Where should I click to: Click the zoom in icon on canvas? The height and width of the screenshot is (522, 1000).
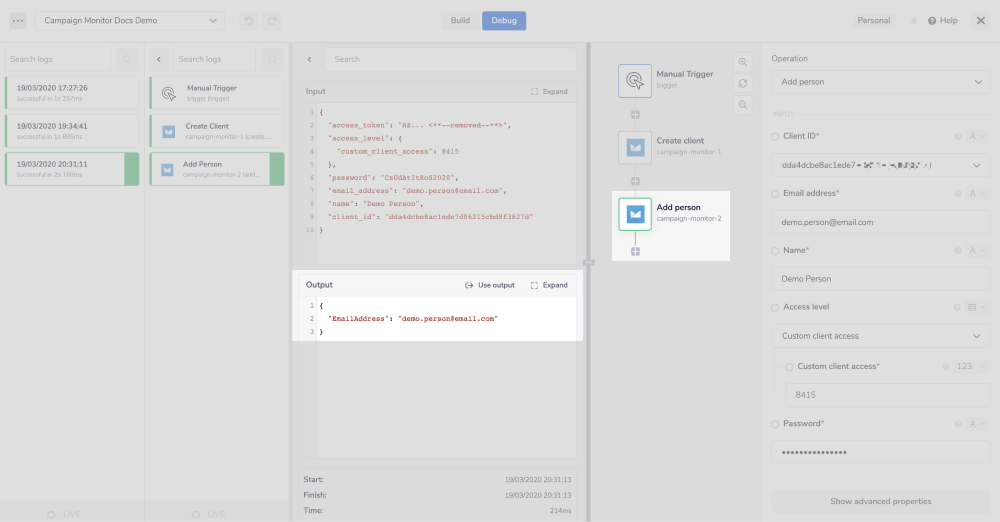[x=743, y=62]
